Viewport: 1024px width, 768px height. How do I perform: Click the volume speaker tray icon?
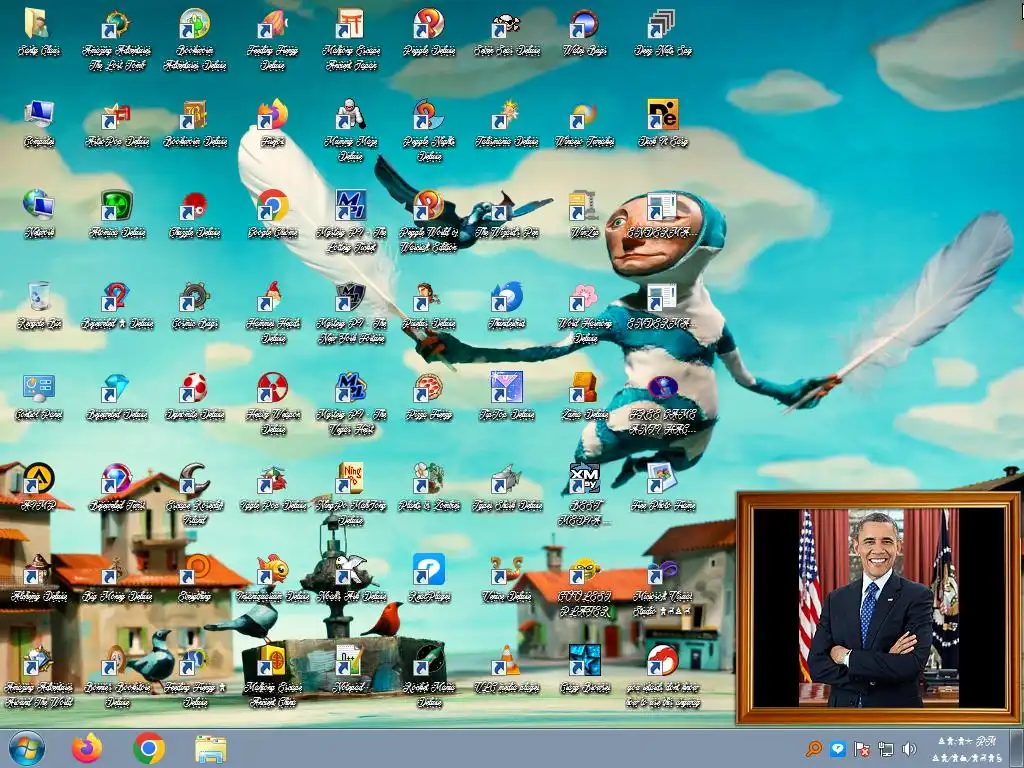coord(909,748)
